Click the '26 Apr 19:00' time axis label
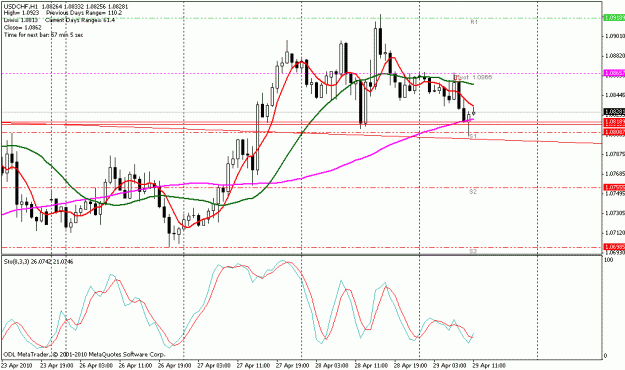This screenshot has width=625, height=370. [174, 365]
